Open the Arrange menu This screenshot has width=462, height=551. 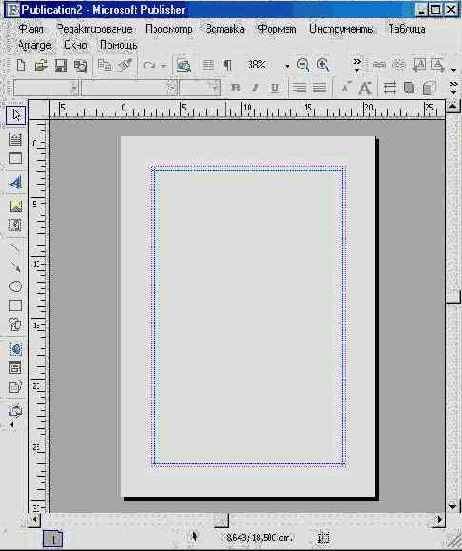(34, 45)
